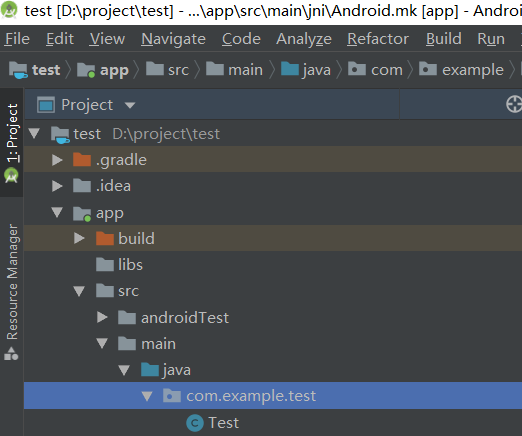
Task: Select the src row in tree
Action: click(x=273, y=291)
